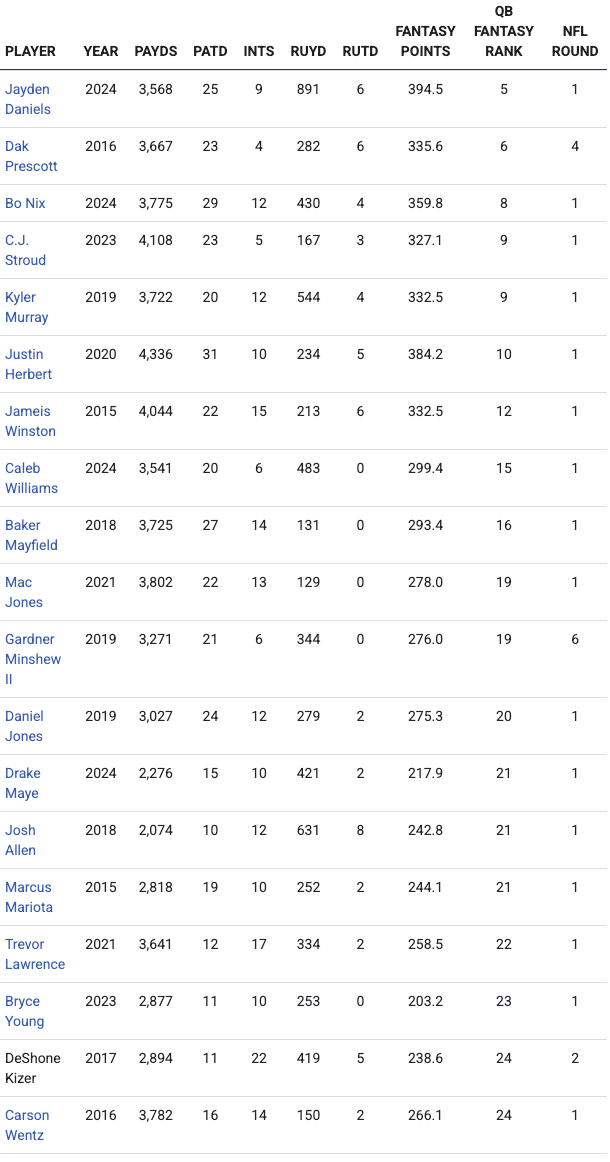
Task: Open Gardner Minshew II link
Action: [x=32, y=659]
